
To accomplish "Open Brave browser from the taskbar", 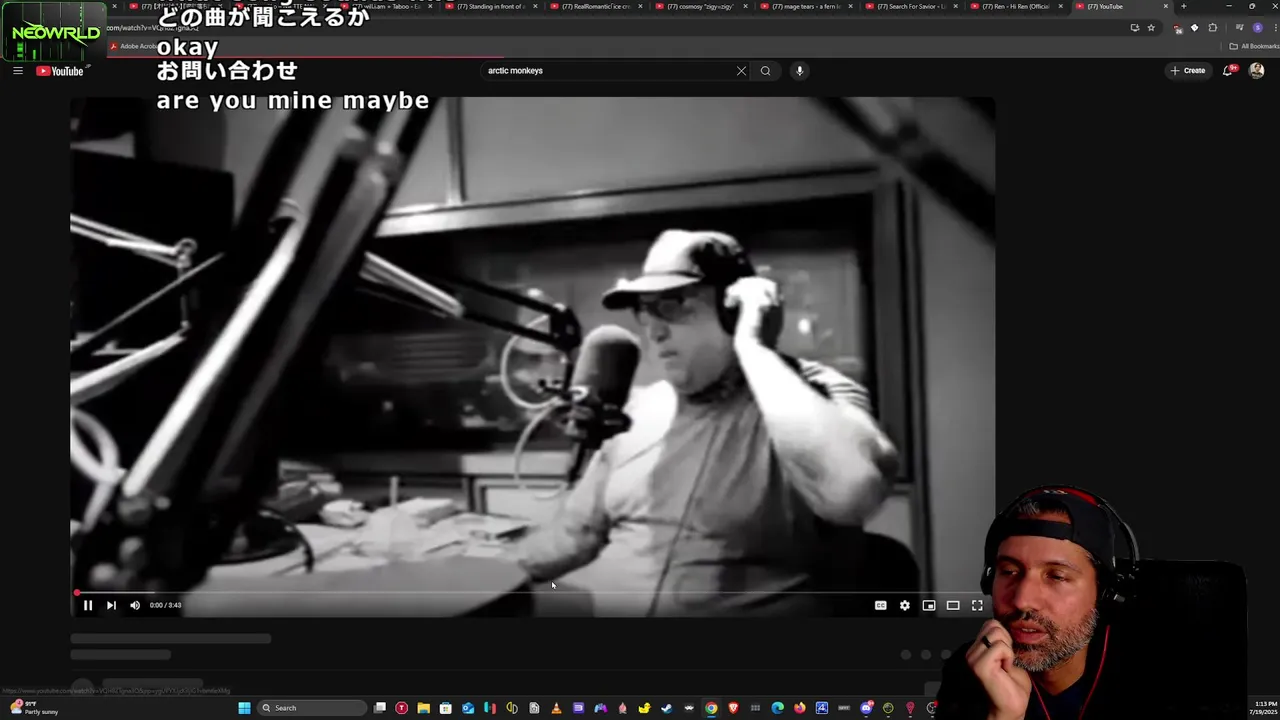I will click(x=733, y=708).
